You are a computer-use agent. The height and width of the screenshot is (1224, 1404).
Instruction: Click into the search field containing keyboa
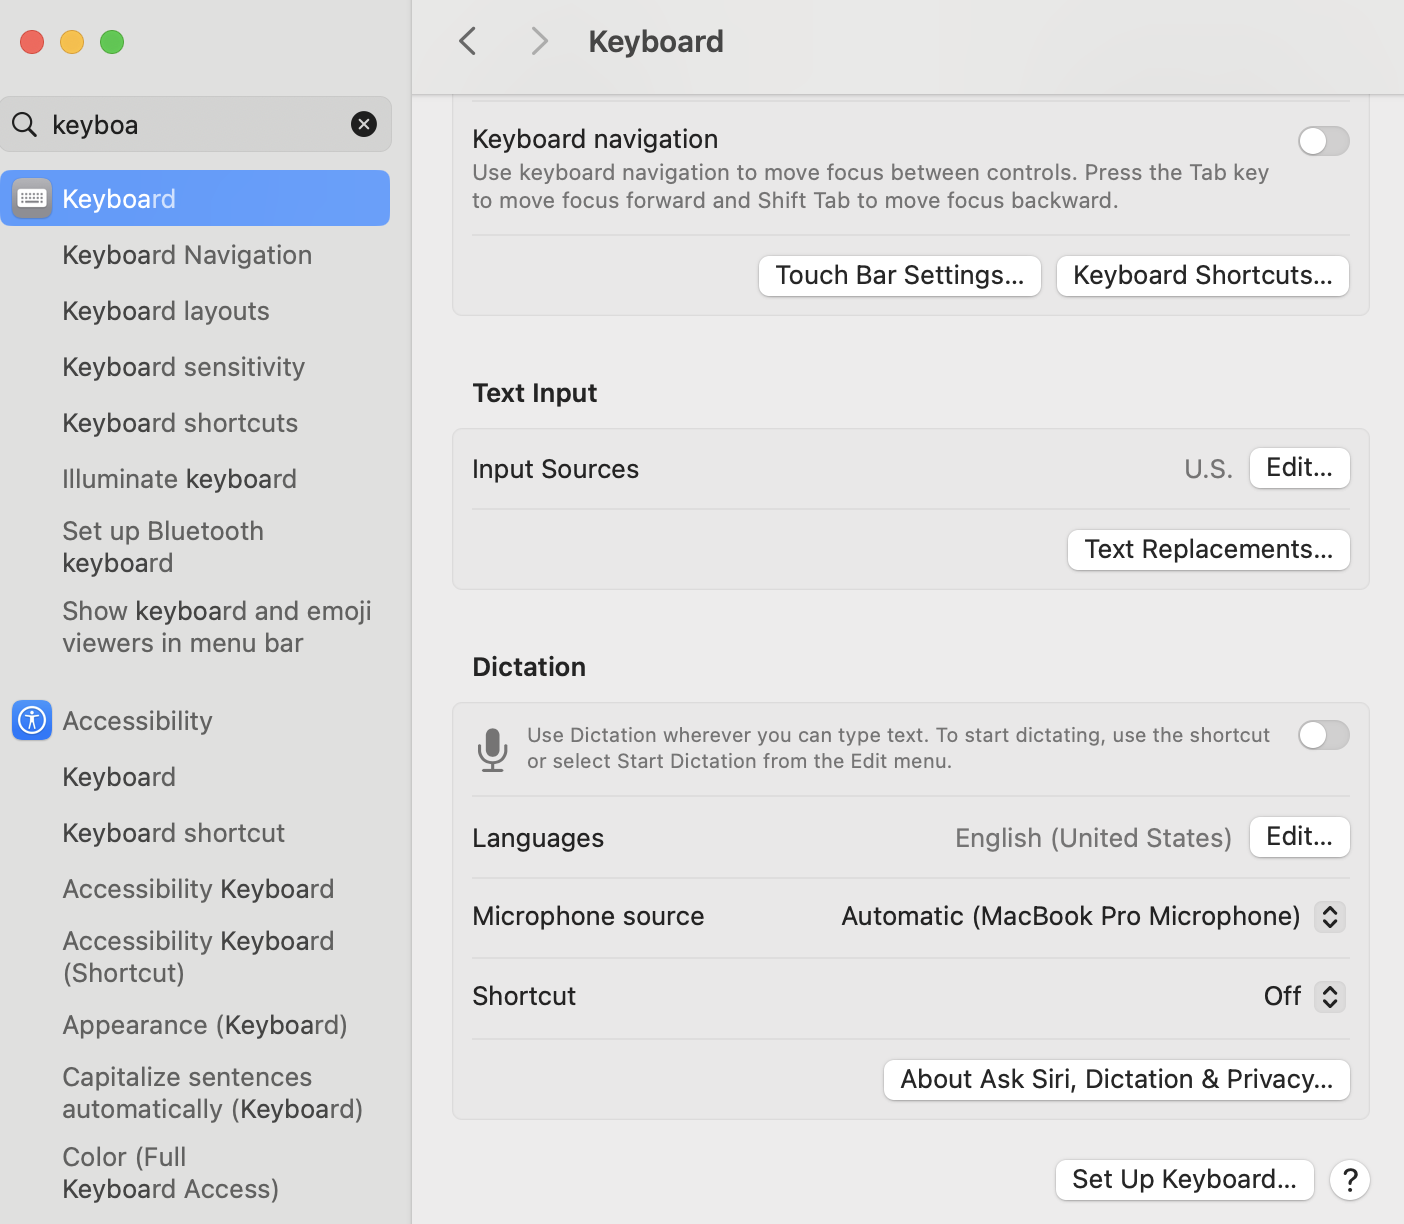click(196, 124)
